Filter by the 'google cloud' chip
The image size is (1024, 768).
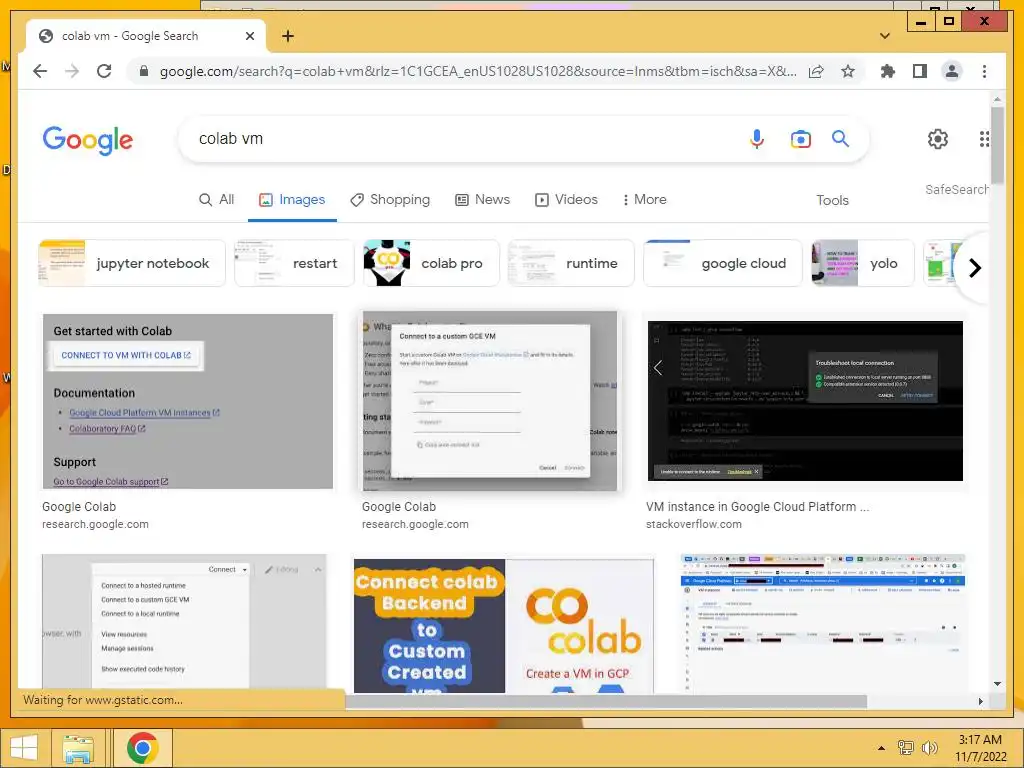(722, 263)
